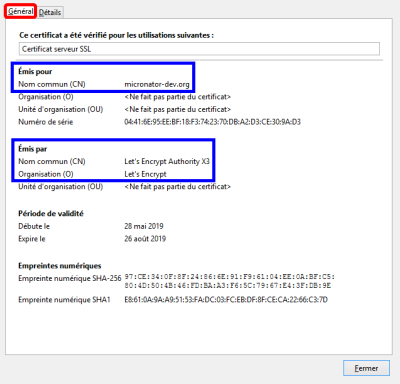Click the 'Émis par' heading
The height and width of the screenshot is (384, 400).
pos(32,149)
